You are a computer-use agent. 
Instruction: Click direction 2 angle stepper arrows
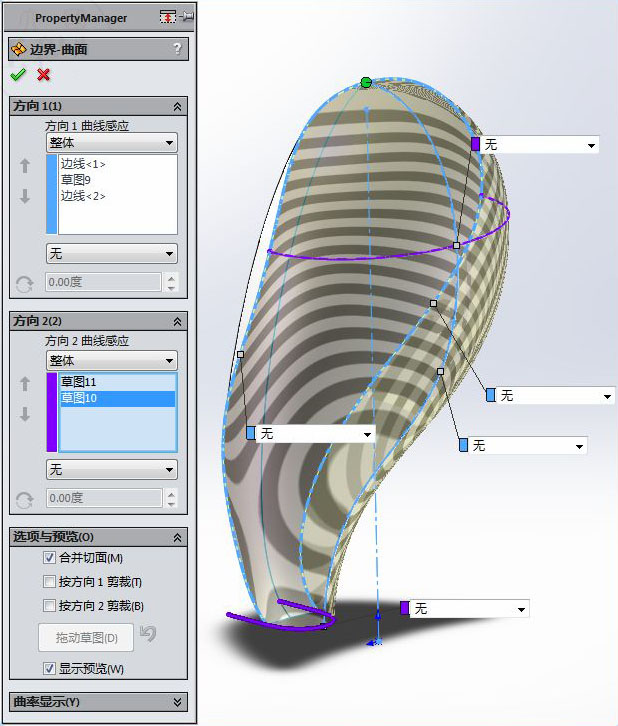[171, 498]
